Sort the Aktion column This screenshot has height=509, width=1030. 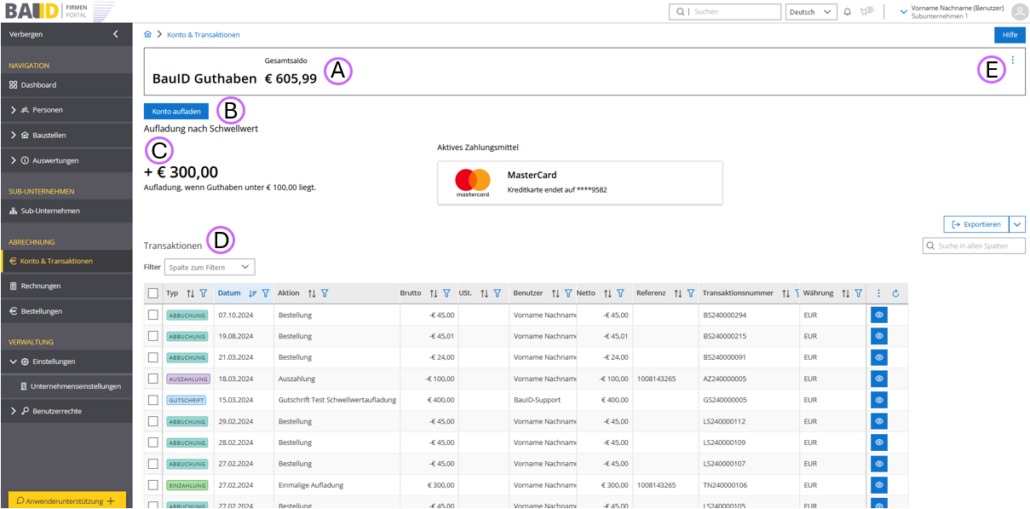click(312, 294)
